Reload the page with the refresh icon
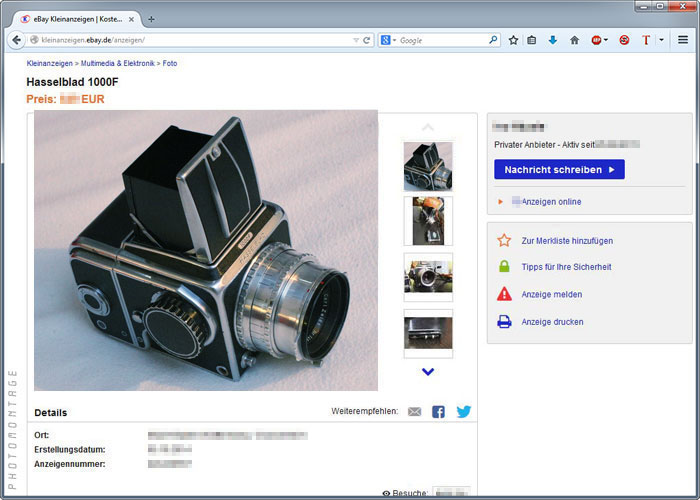700x500 pixels. tap(367, 40)
